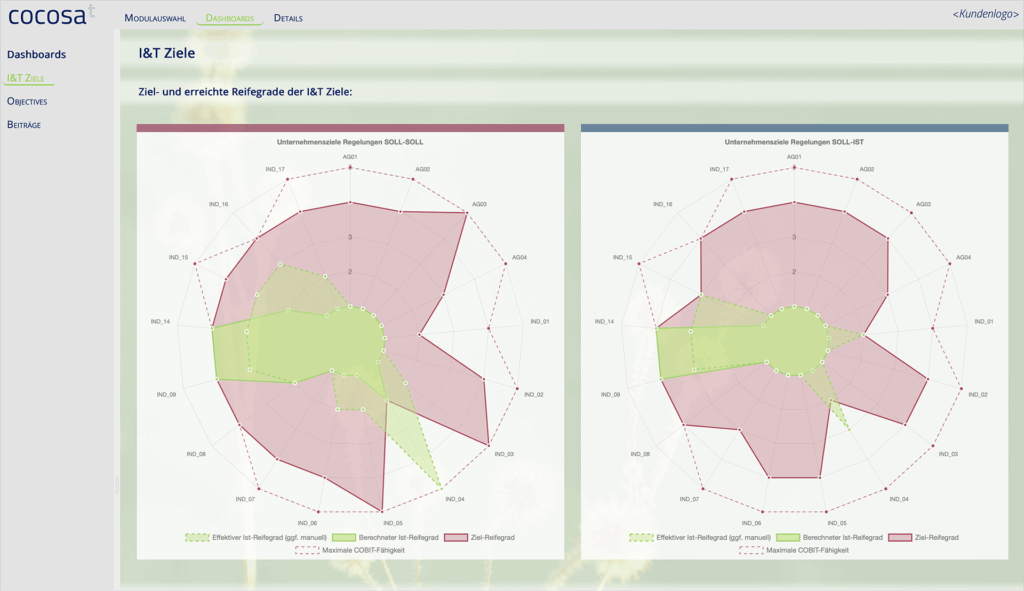Image resolution: width=1024 pixels, height=591 pixels.
Task: Click the IND_05 label in SOLL-SOLL chart
Action: tap(392, 523)
